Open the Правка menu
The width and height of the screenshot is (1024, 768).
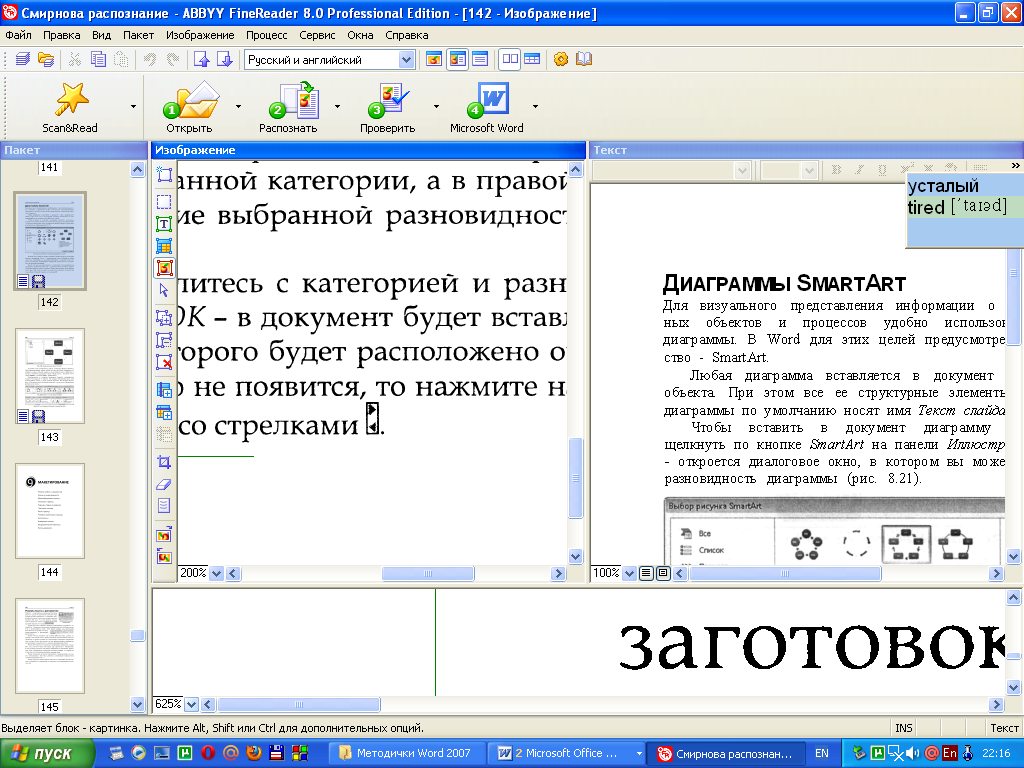pos(61,35)
